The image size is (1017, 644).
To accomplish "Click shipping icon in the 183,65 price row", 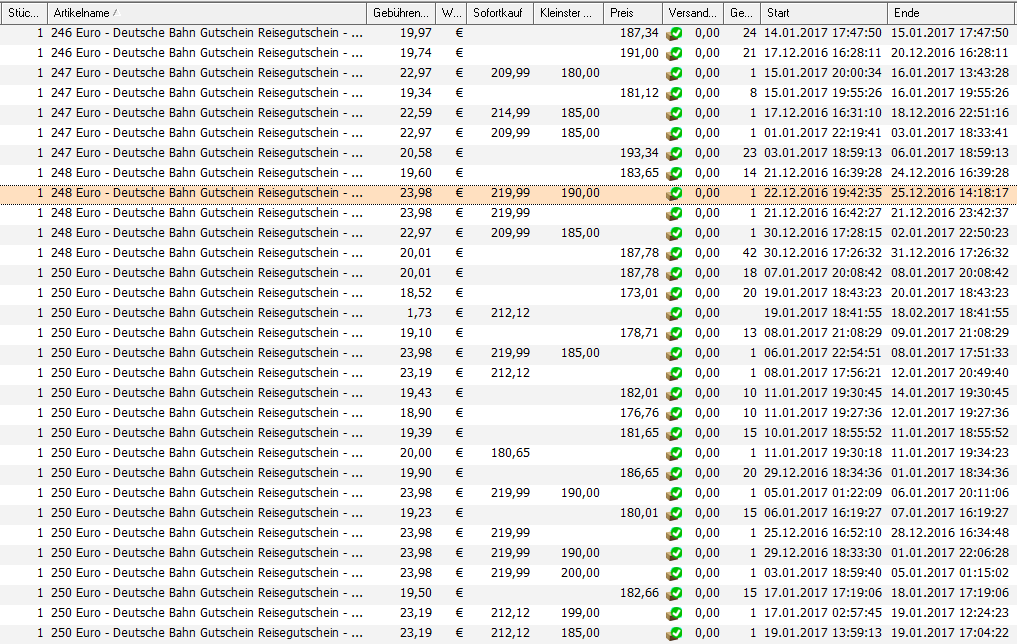I will click(675, 173).
